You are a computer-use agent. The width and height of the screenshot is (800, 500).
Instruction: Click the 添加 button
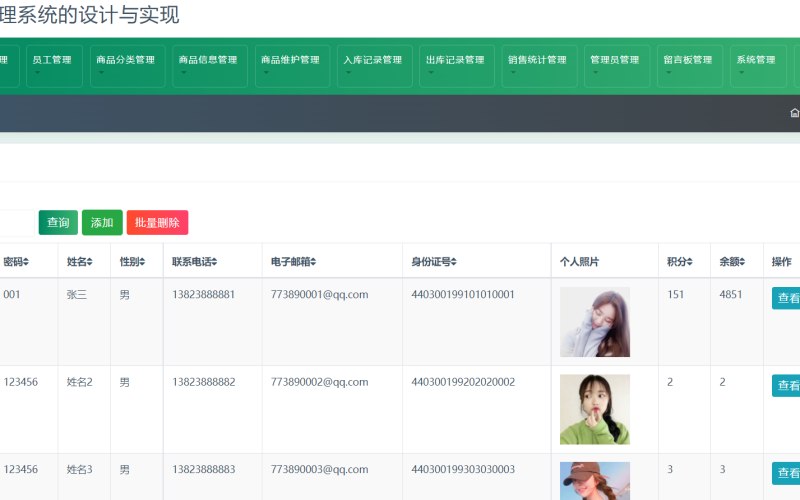pyautogui.click(x=102, y=222)
